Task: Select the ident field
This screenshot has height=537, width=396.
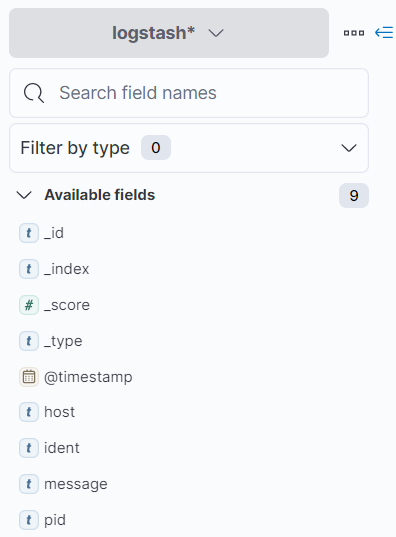Action: pos(62,448)
